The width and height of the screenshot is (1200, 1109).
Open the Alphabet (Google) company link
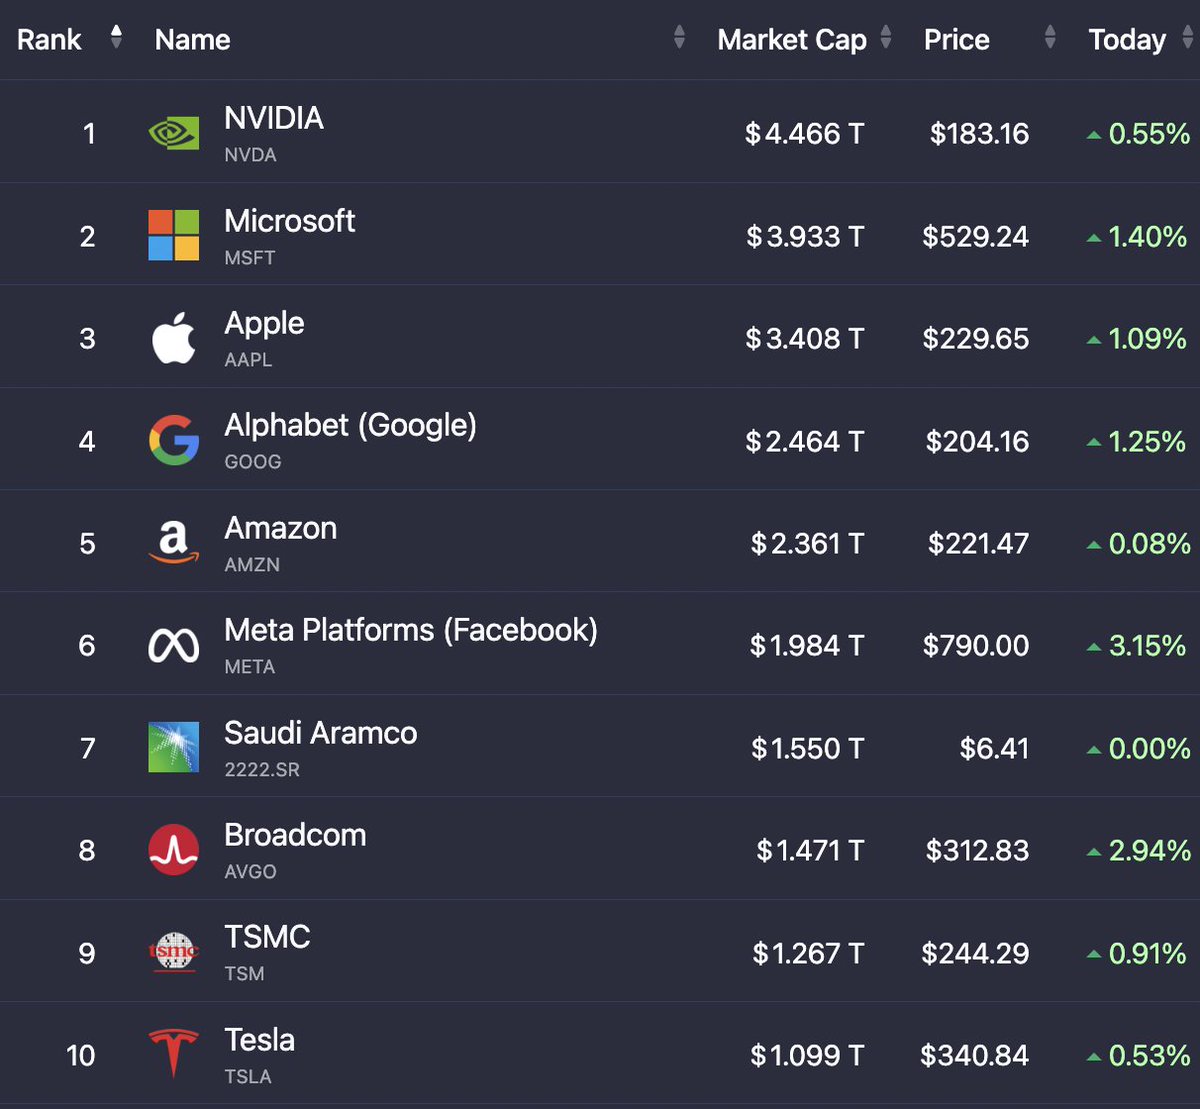[350, 425]
